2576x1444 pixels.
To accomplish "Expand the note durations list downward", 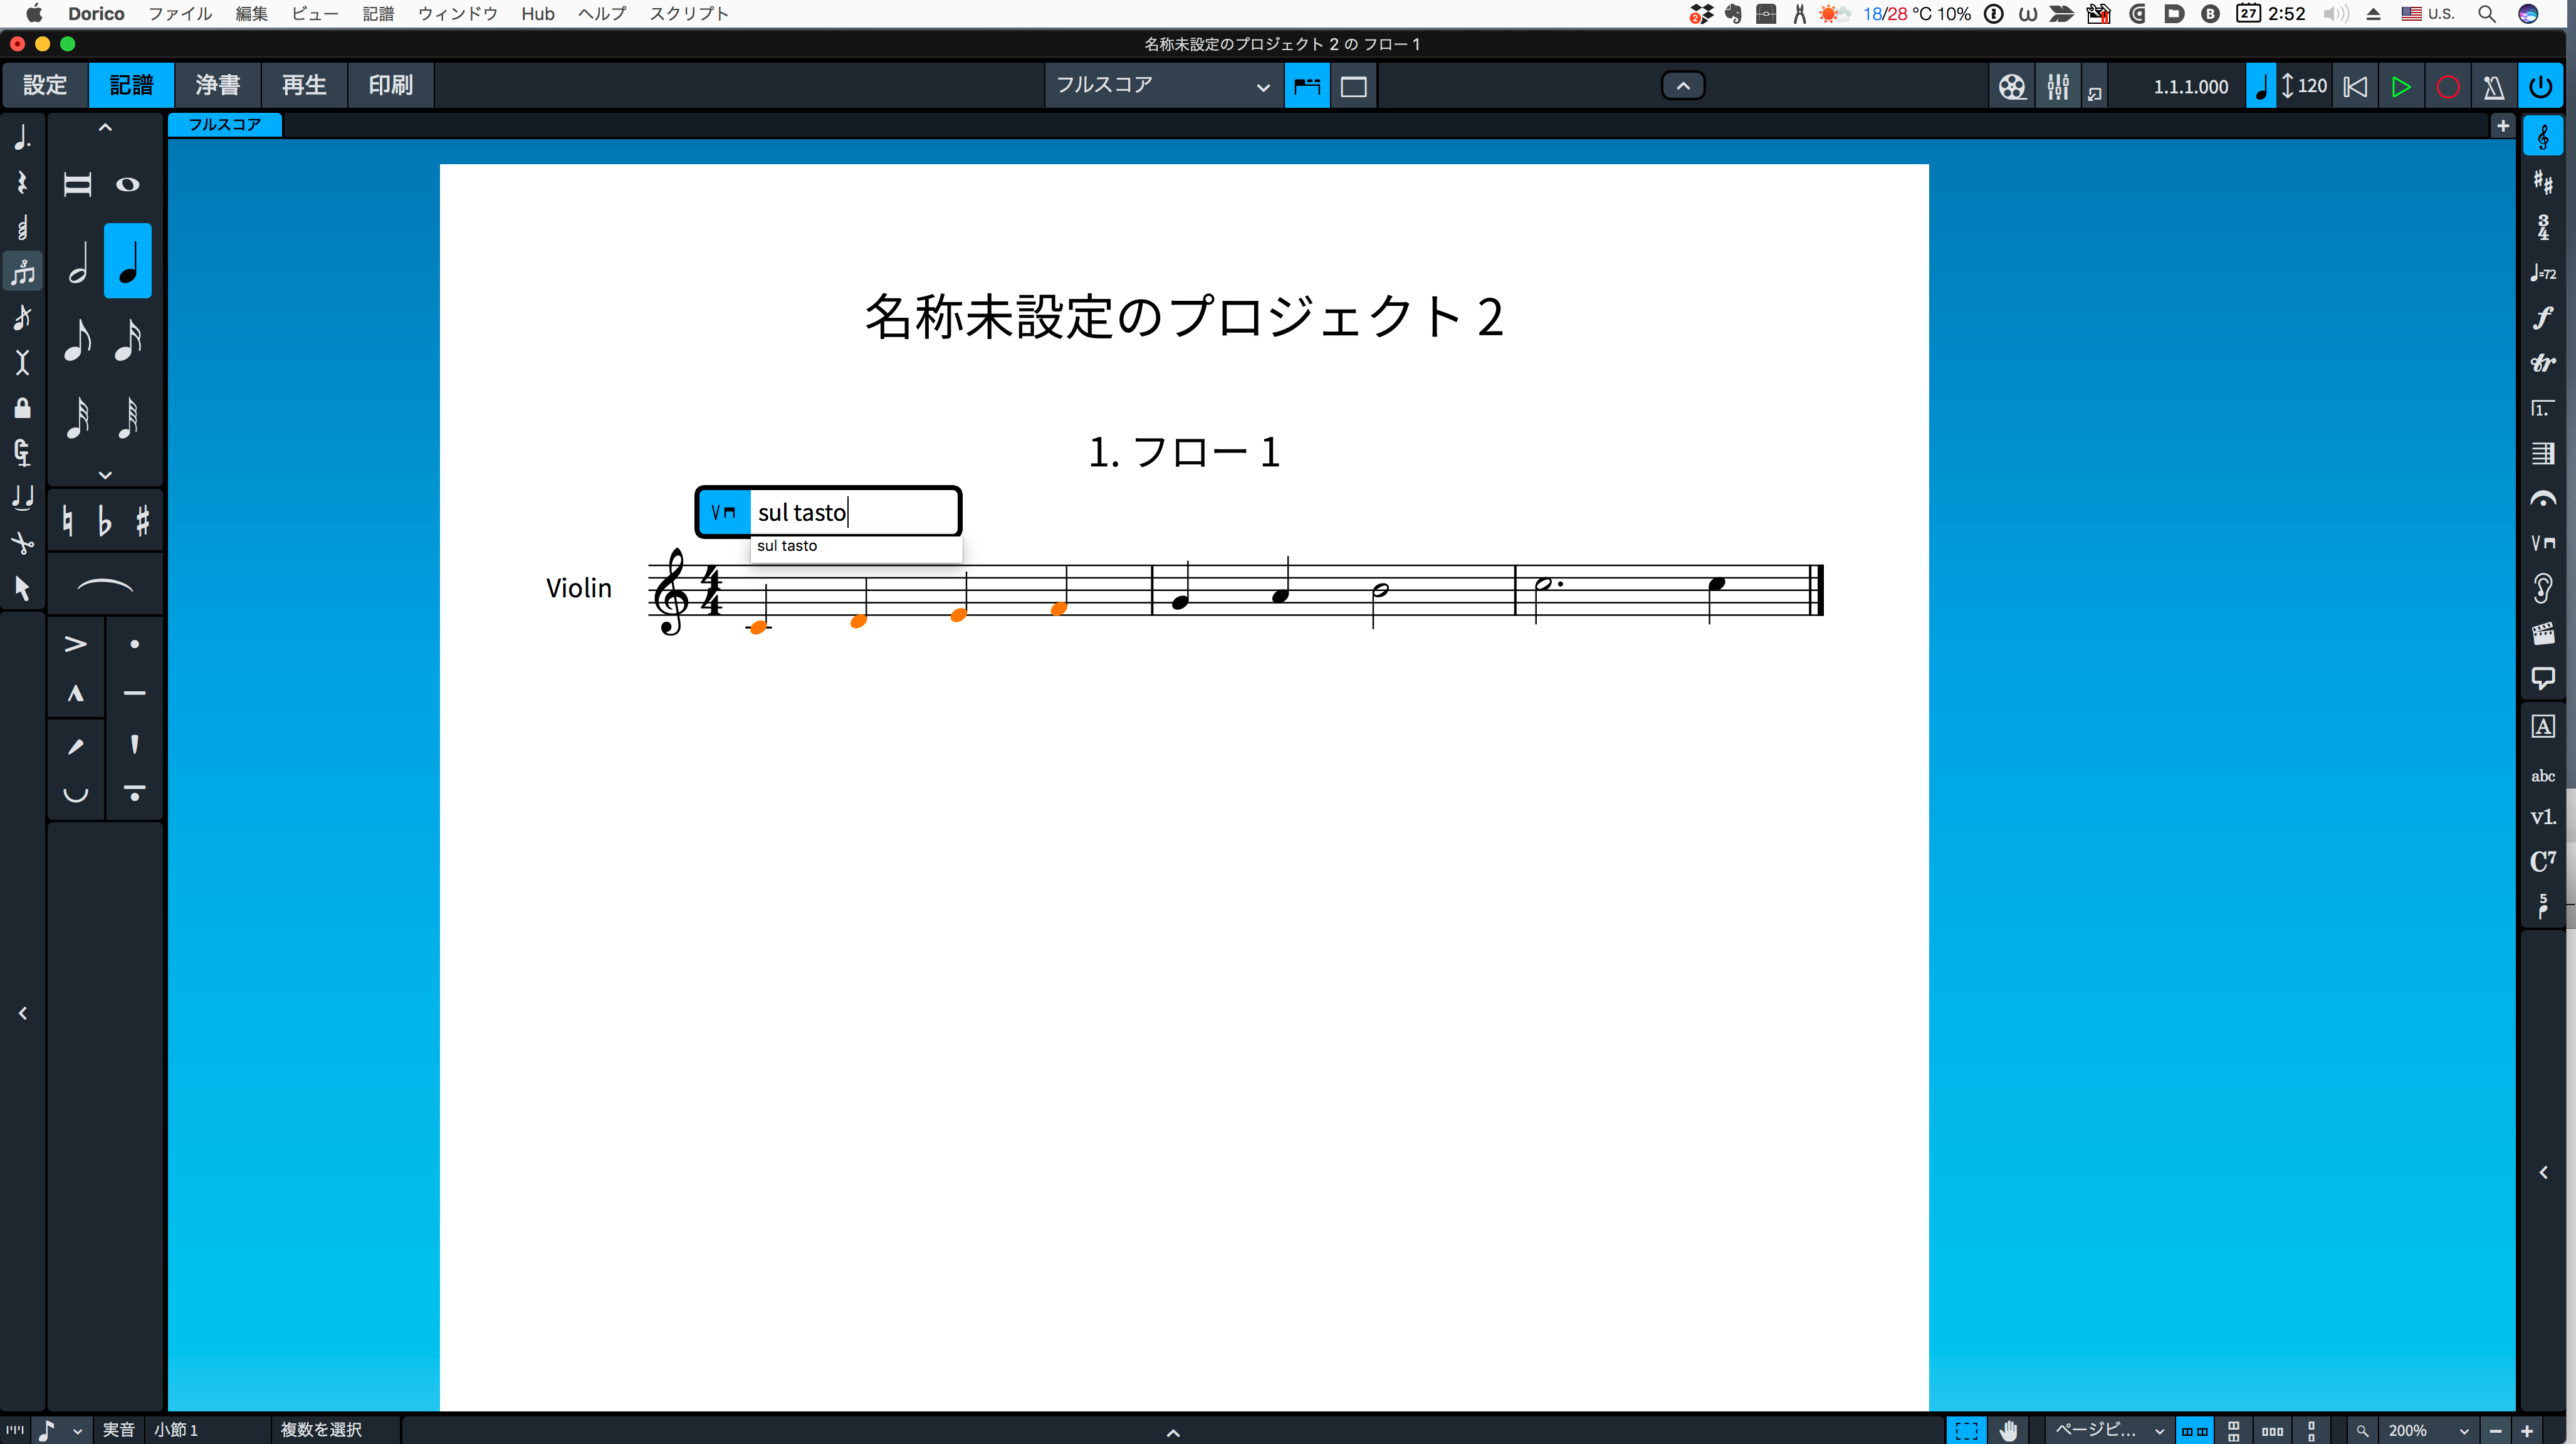I will [x=105, y=474].
